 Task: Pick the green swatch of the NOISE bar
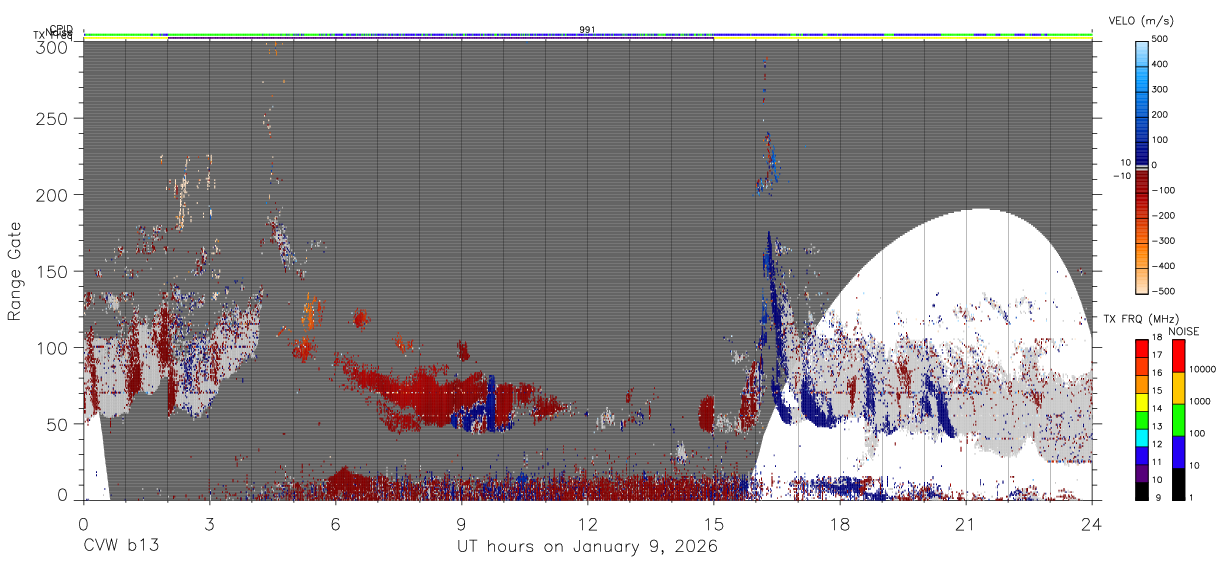pyautogui.click(x=1178, y=420)
